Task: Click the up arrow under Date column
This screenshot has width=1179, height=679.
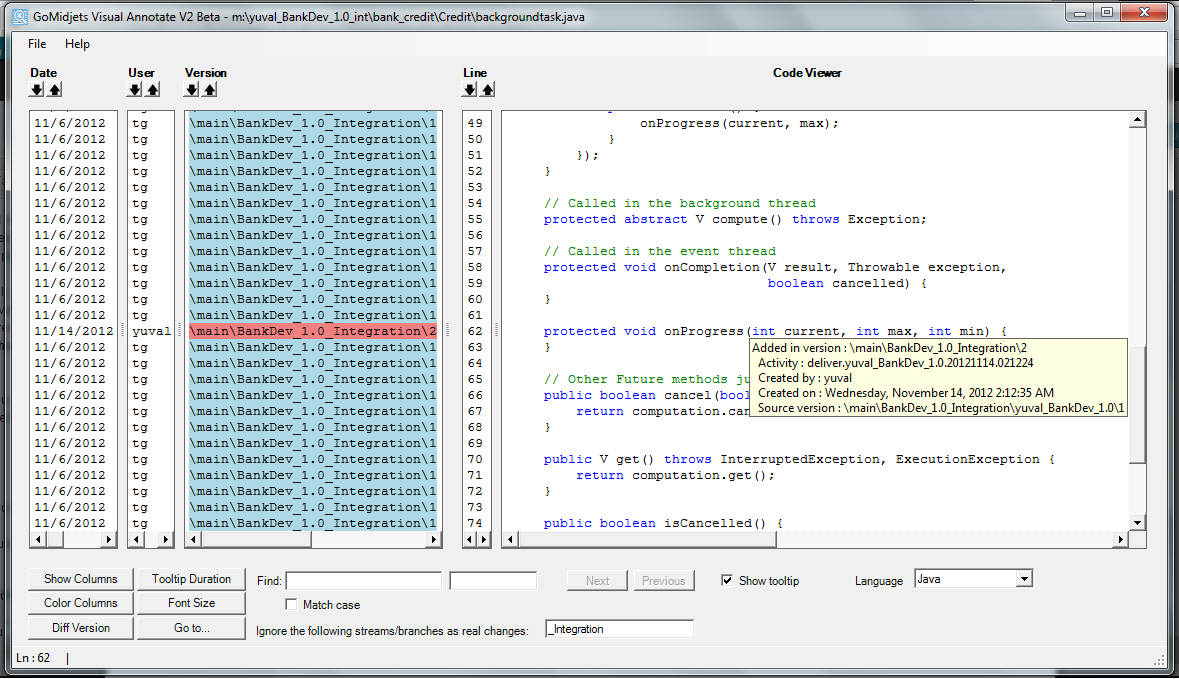Action: coord(54,90)
